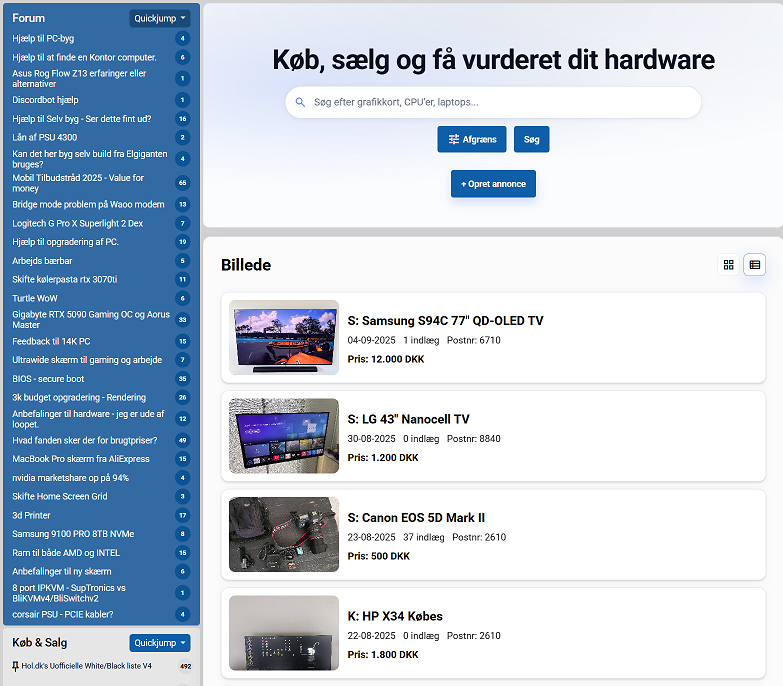This screenshot has height=686, width=783.
Task: Open thread Skifte kølerpasta rtx 3070ti
Action: 64,279
